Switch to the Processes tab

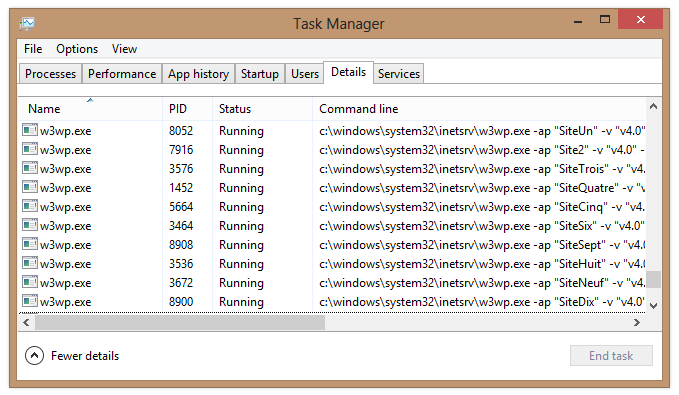point(50,74)
